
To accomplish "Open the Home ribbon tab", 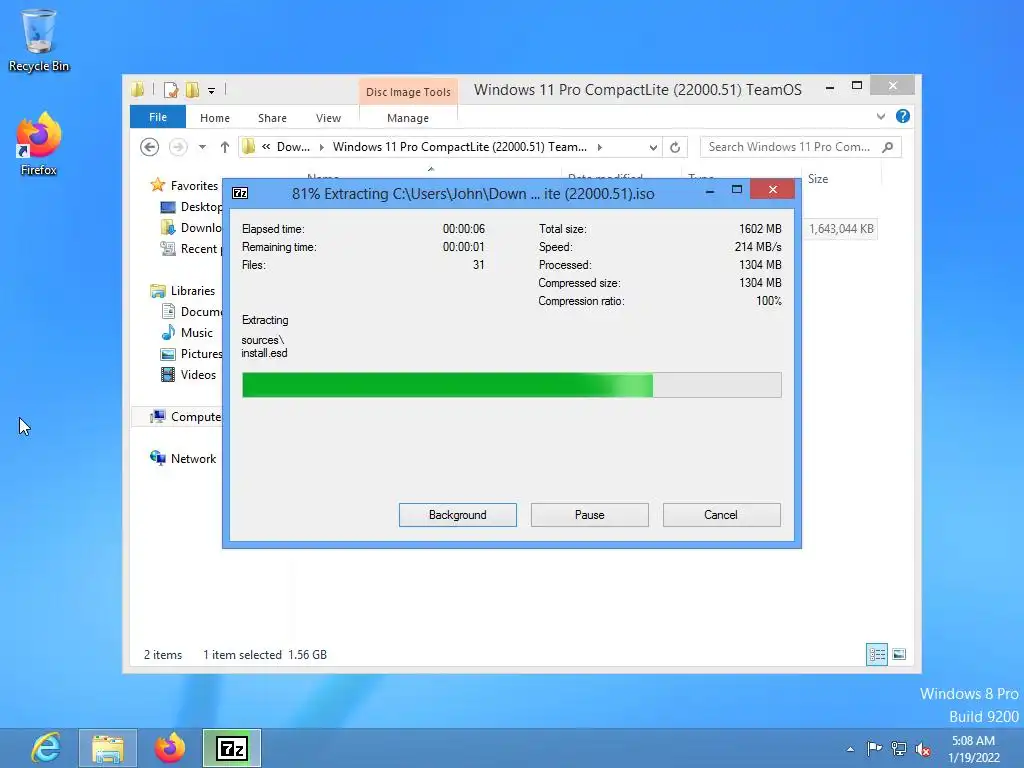I will click(215, 118).
